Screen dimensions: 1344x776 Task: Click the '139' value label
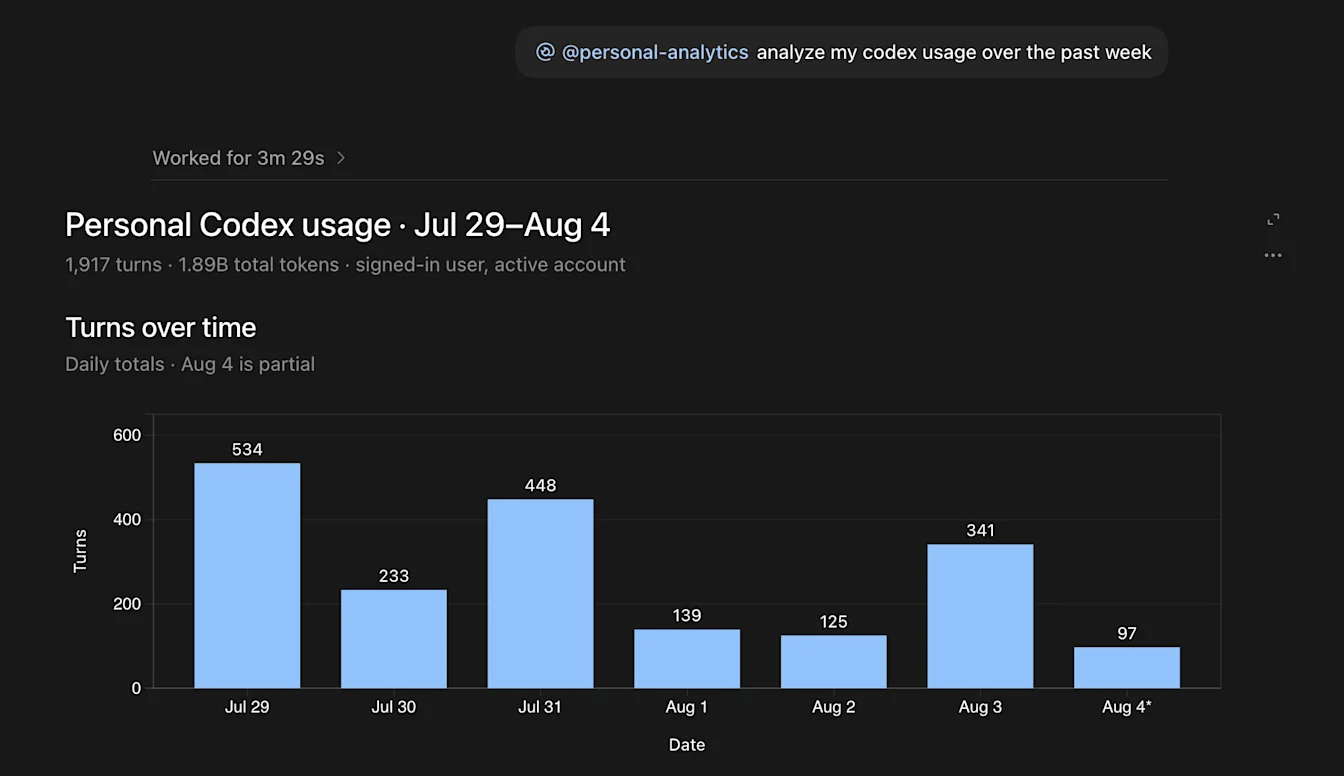pyautogui.click(x=687, y=616)
